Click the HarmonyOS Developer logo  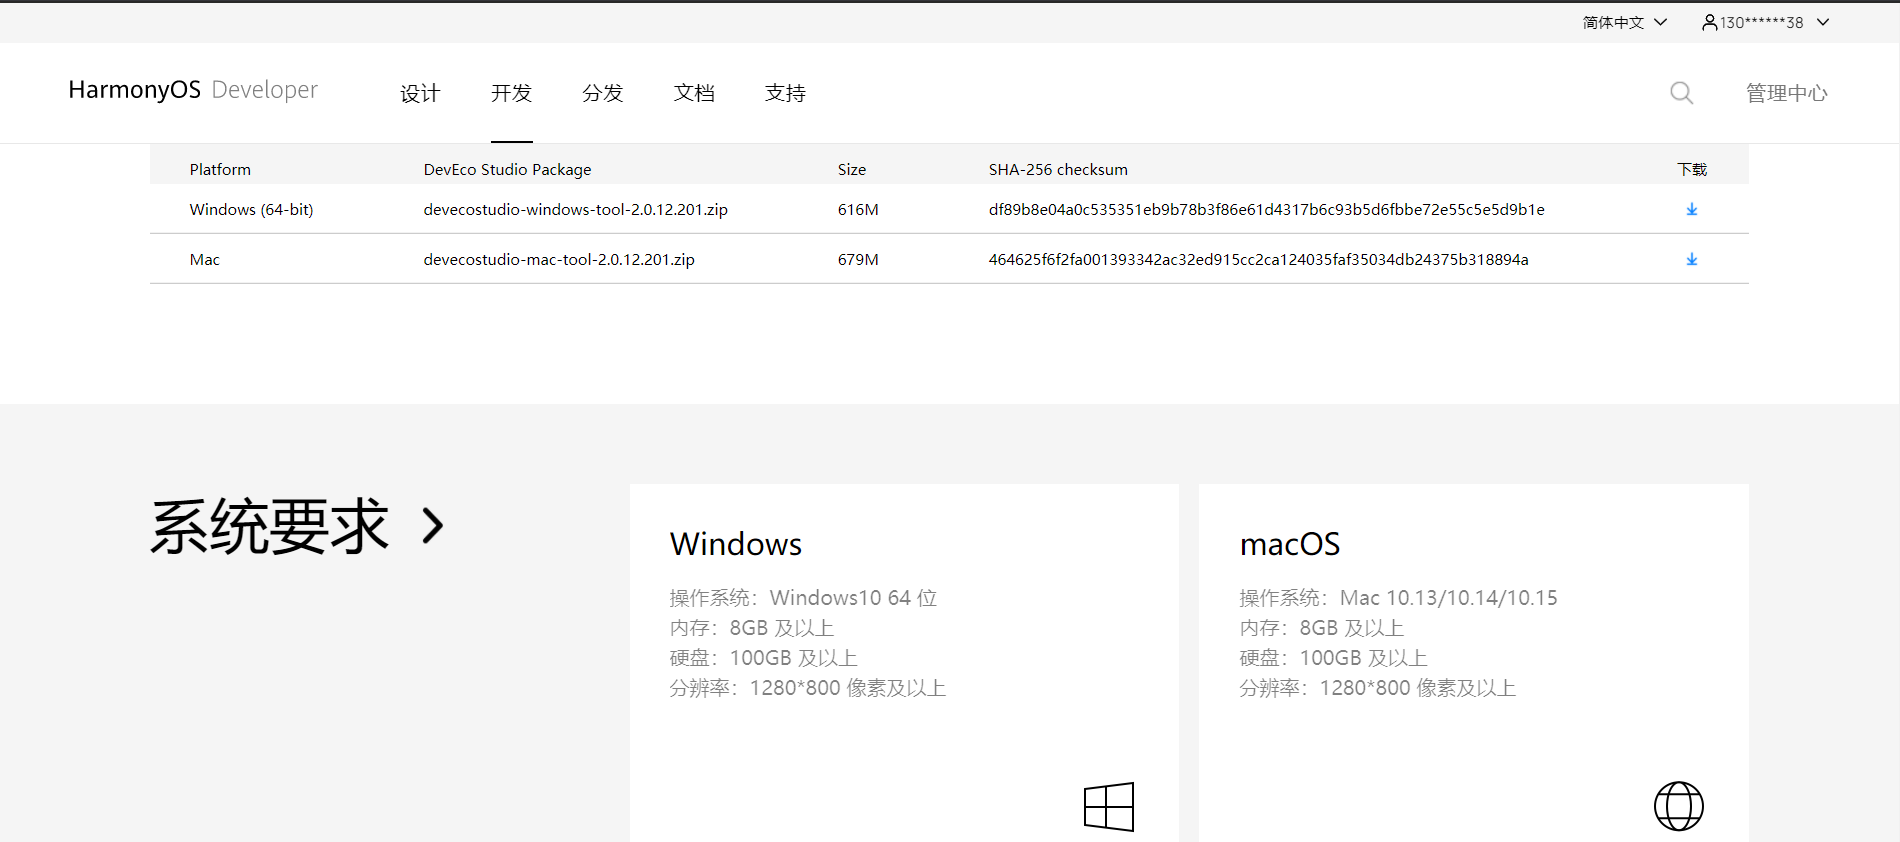pyautogui.click(x=193, y=90)
